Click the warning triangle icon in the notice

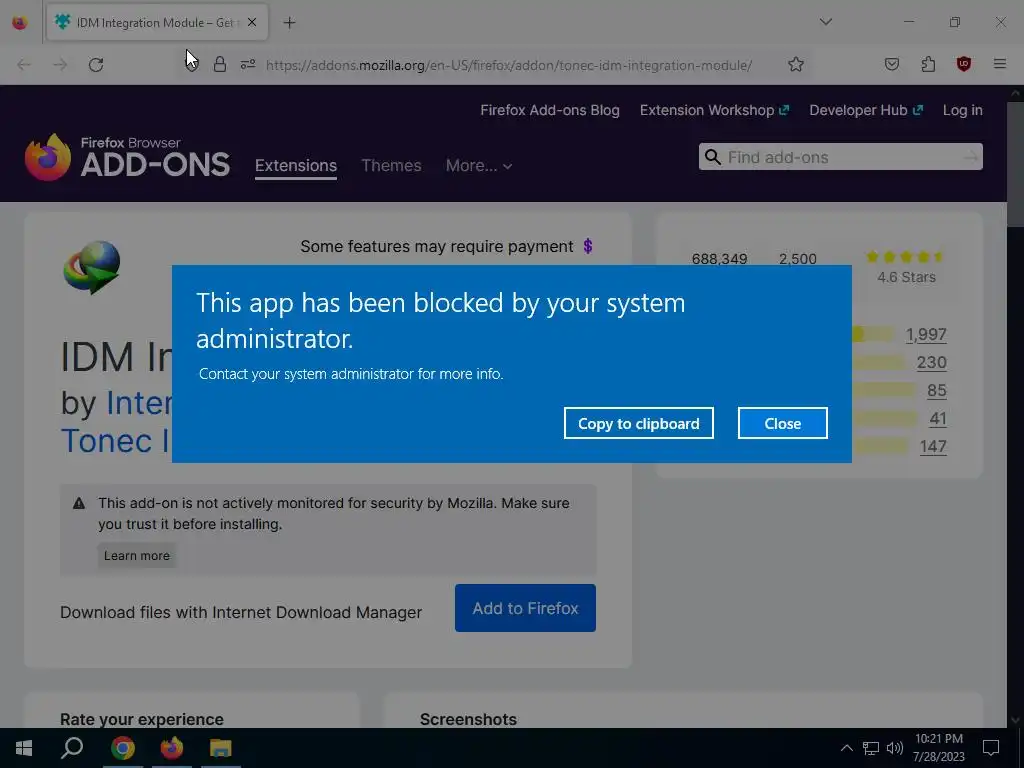coord(79,504)
